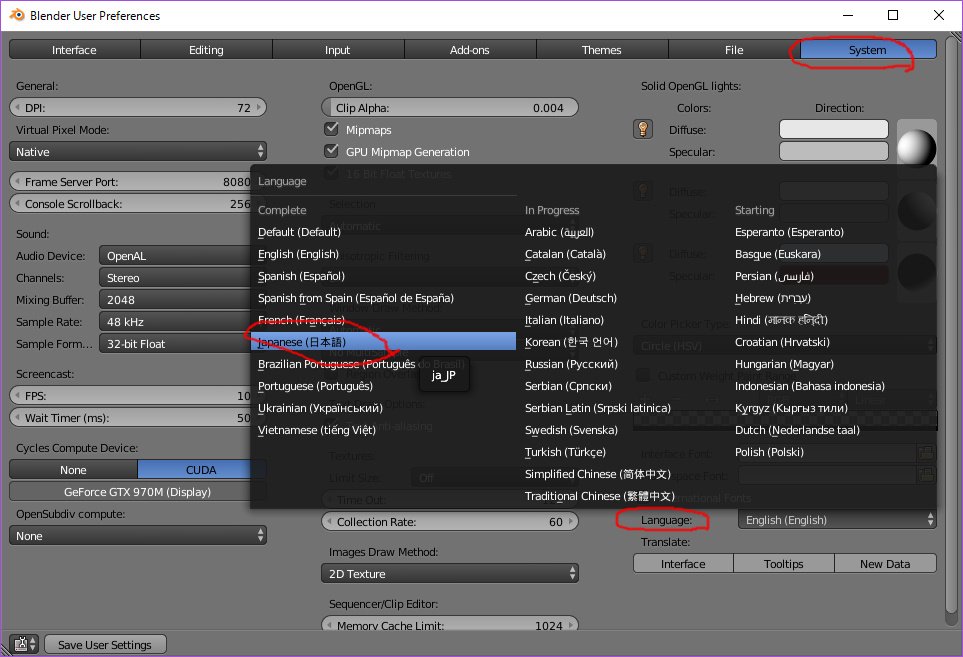
Task: Click the Wait Timer (ms) field
Action: 130,418
